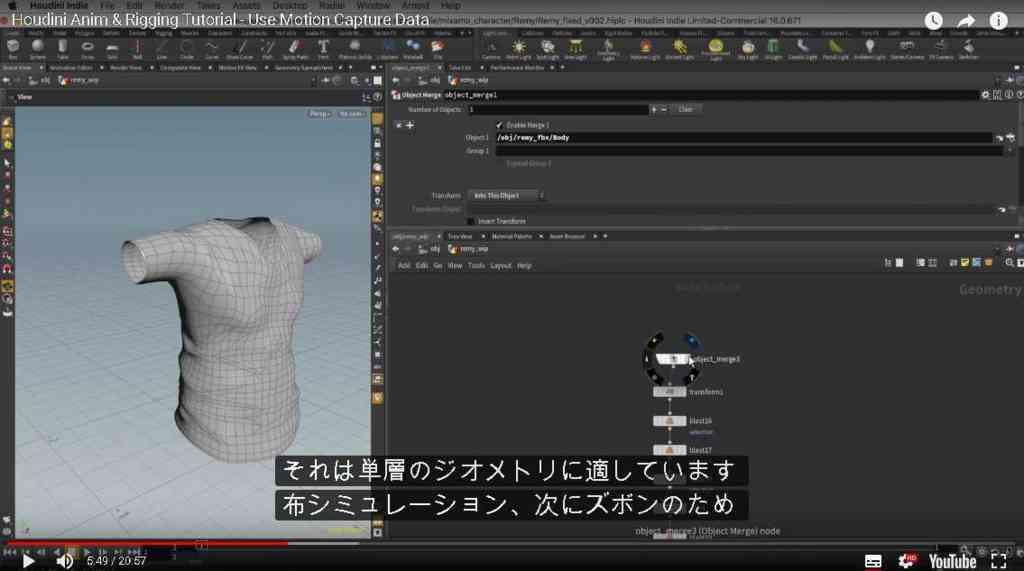This screenshot has height=571, width=1024.
Task: Open the Persp viewport camera dropdown
Action: [319, 114]
